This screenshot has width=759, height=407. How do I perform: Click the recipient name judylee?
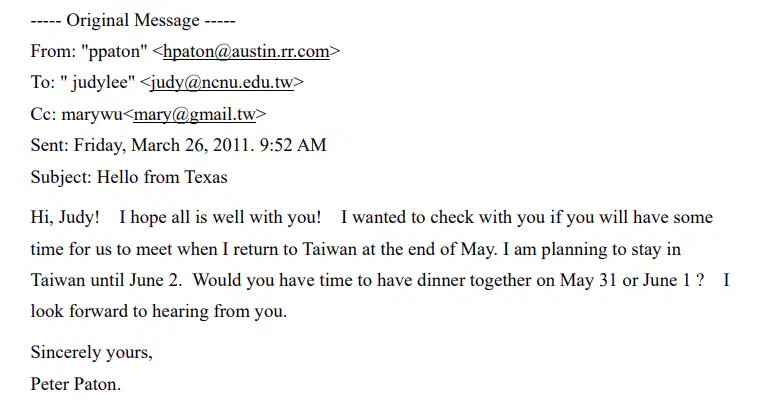point(103,83)
